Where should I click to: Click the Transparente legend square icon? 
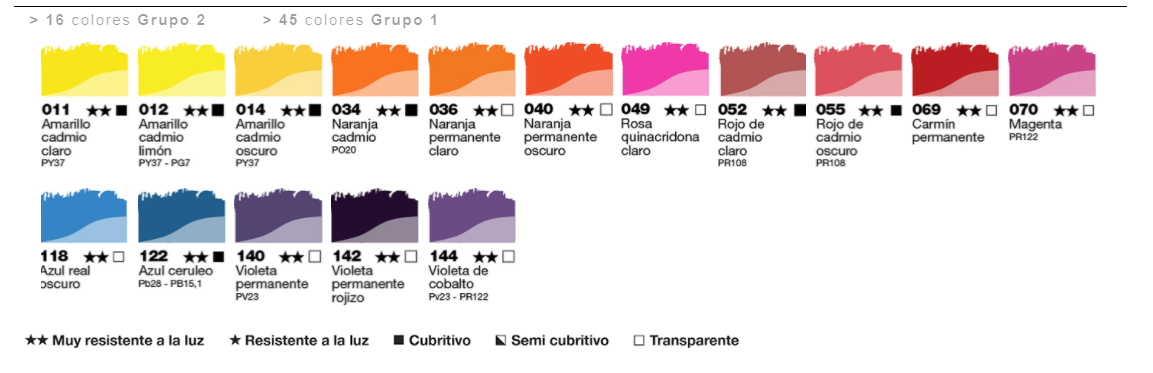pos(638,341)
